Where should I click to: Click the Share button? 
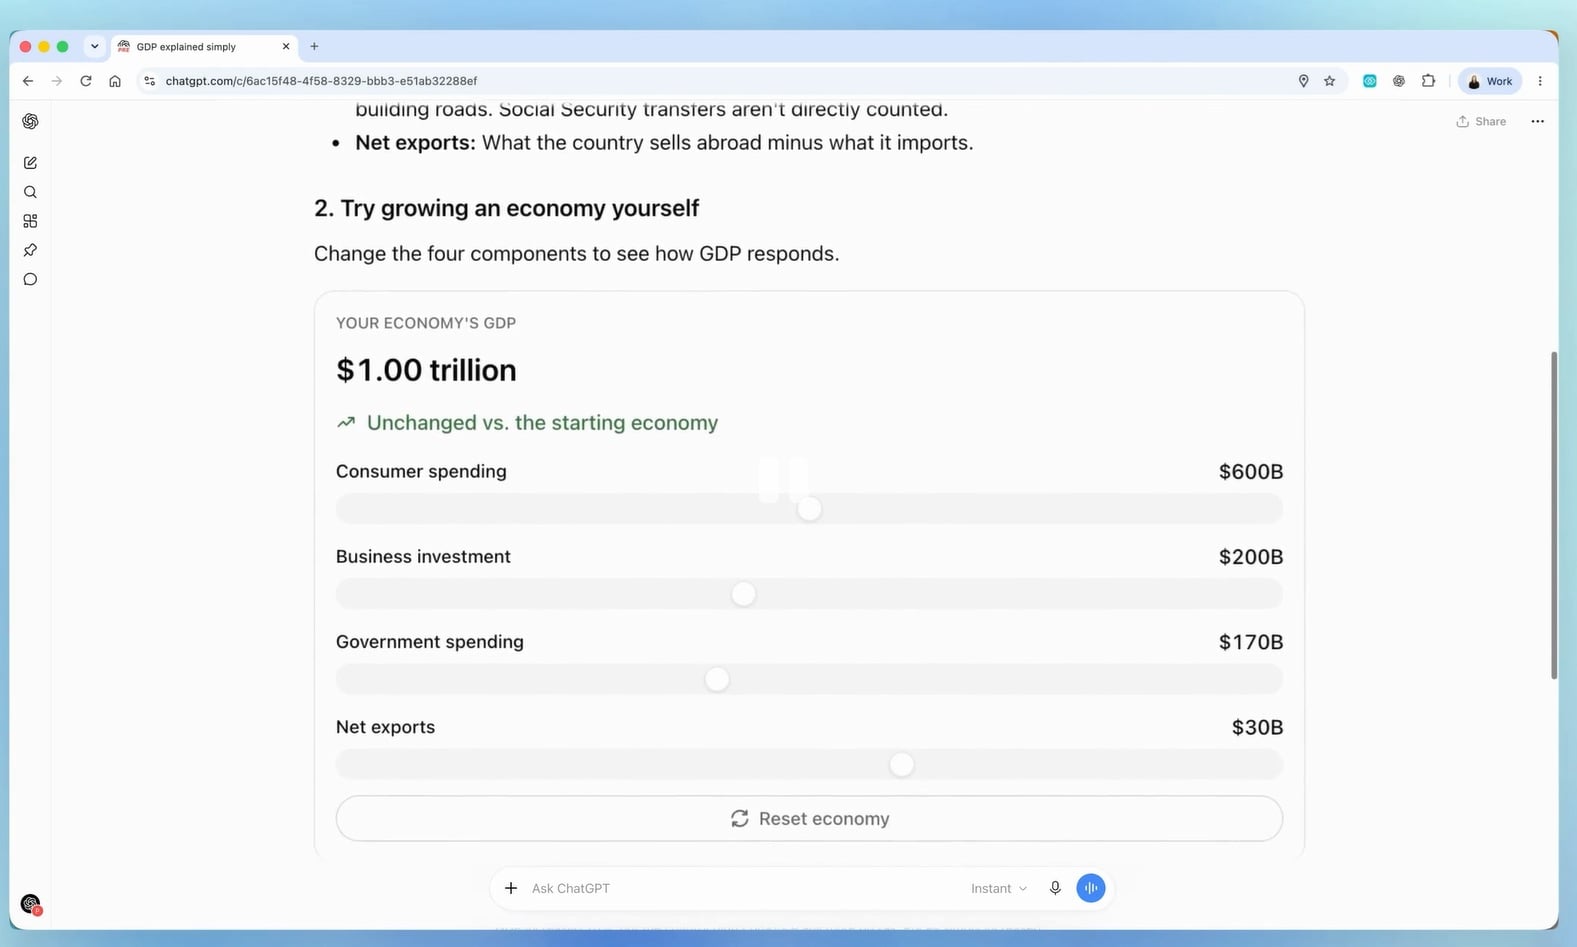(1481, 121)
